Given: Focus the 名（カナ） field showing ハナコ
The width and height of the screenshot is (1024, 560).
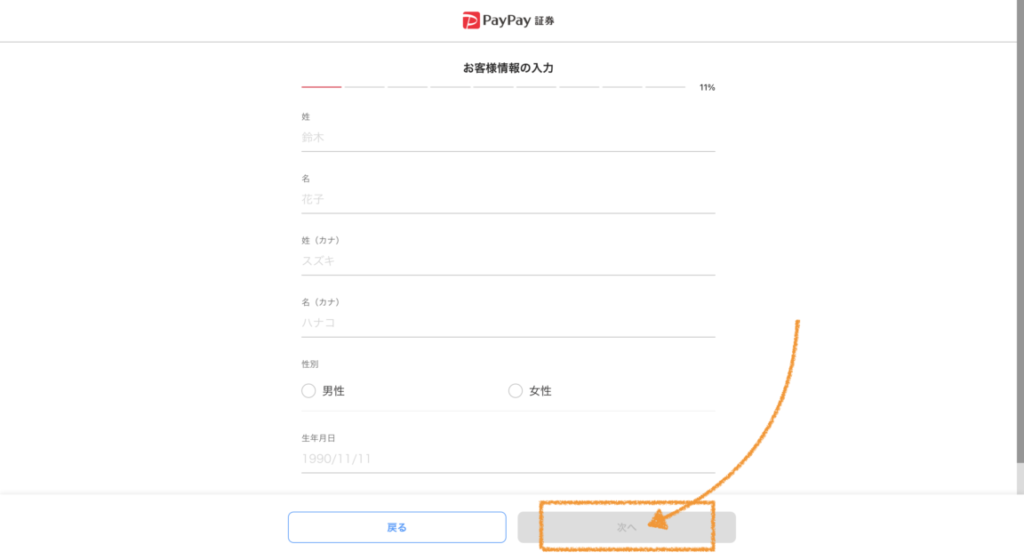Looking at the screenshot, I should pos(508,323).
